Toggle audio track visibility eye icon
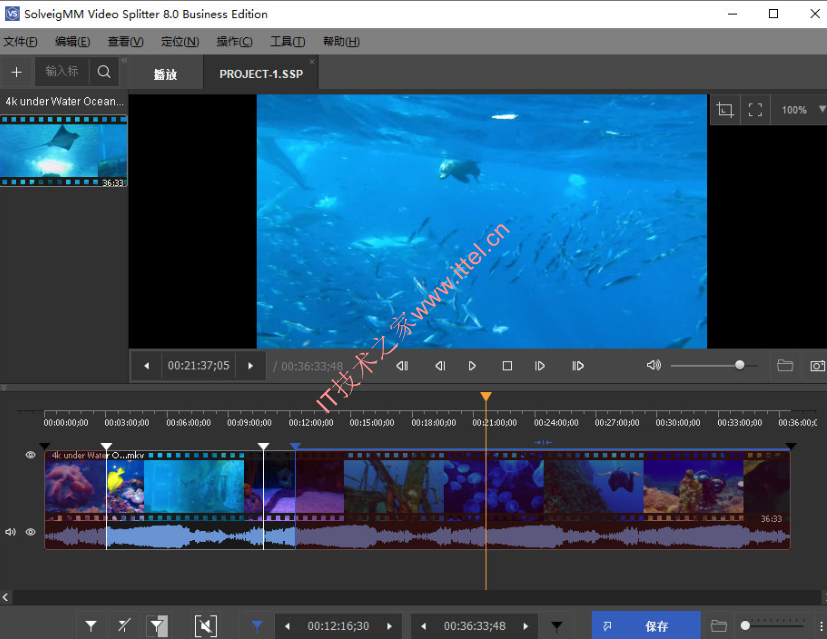This screenshot has width=827, height=639. click(x=30, y=532)
